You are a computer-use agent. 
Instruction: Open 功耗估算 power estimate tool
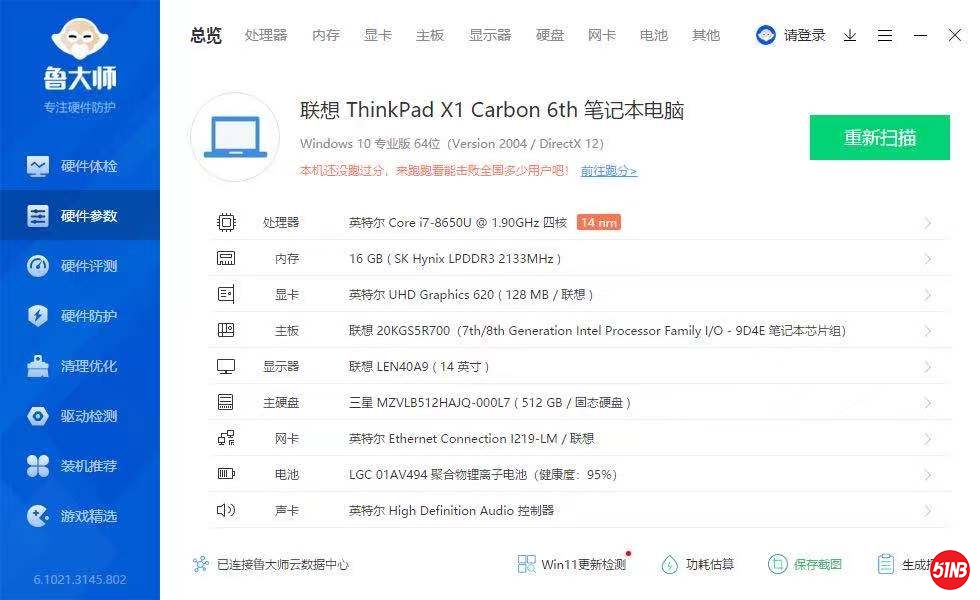pyautogui.click(x=698, y=564)
